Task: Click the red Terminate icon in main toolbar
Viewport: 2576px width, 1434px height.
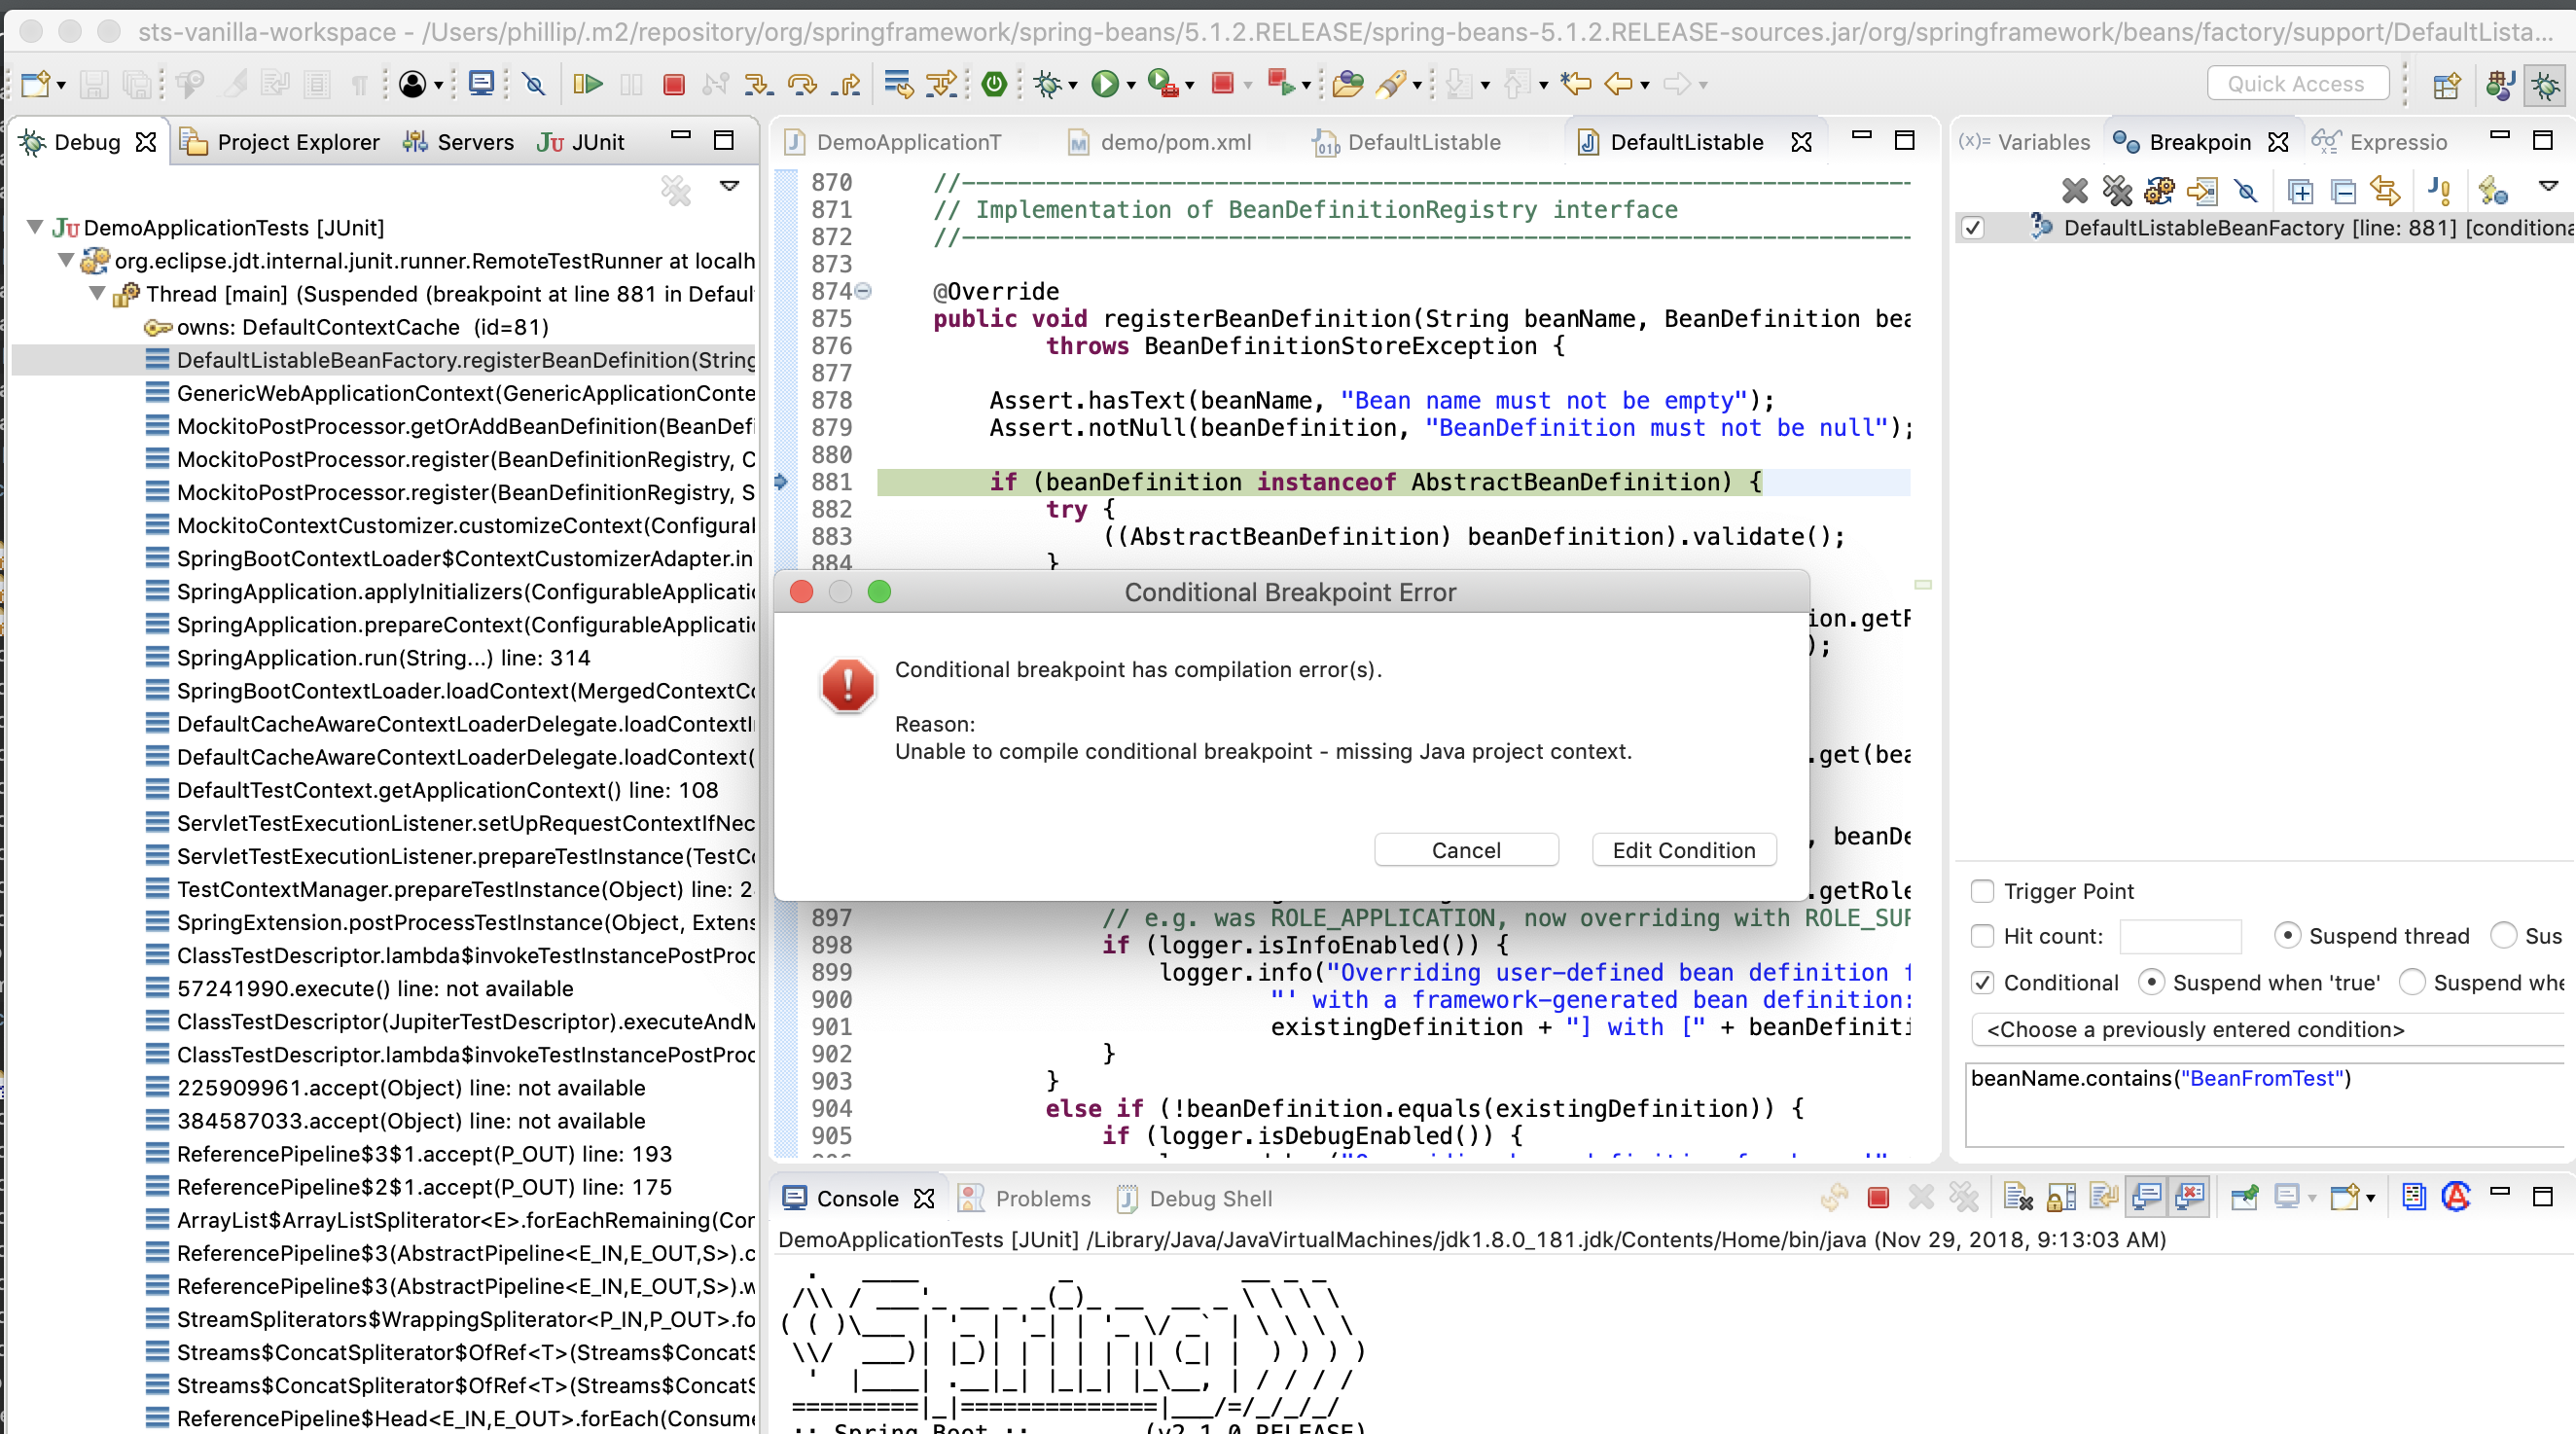Action: point(674,84)
